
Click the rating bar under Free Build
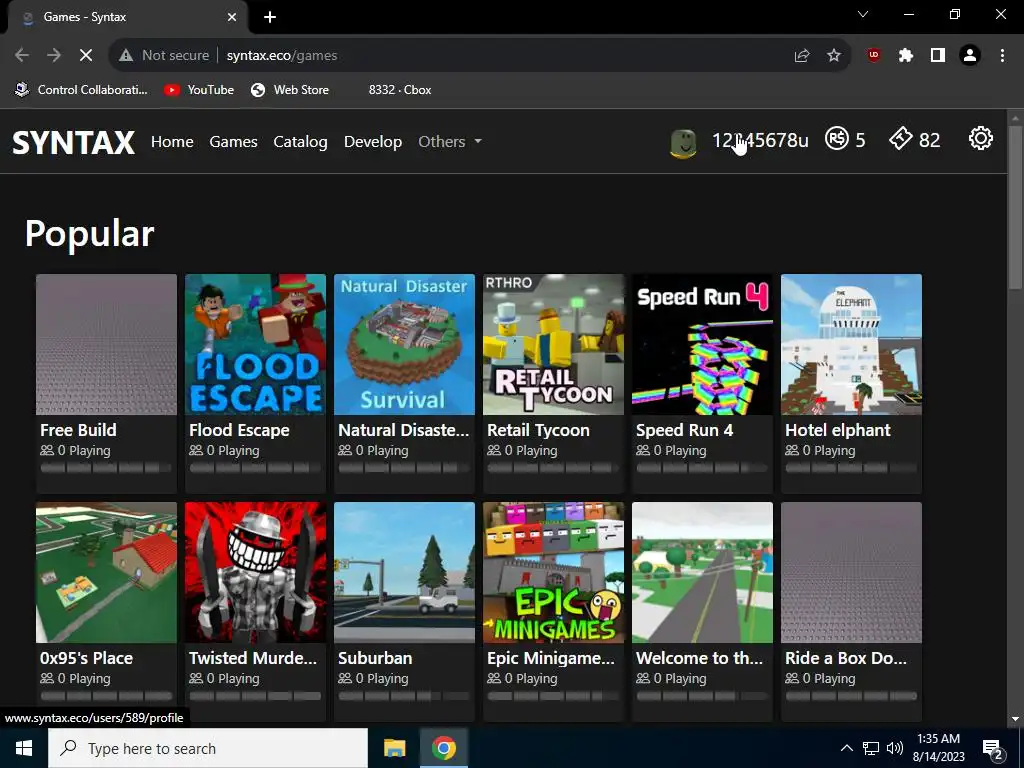click(x=106, y=468)
